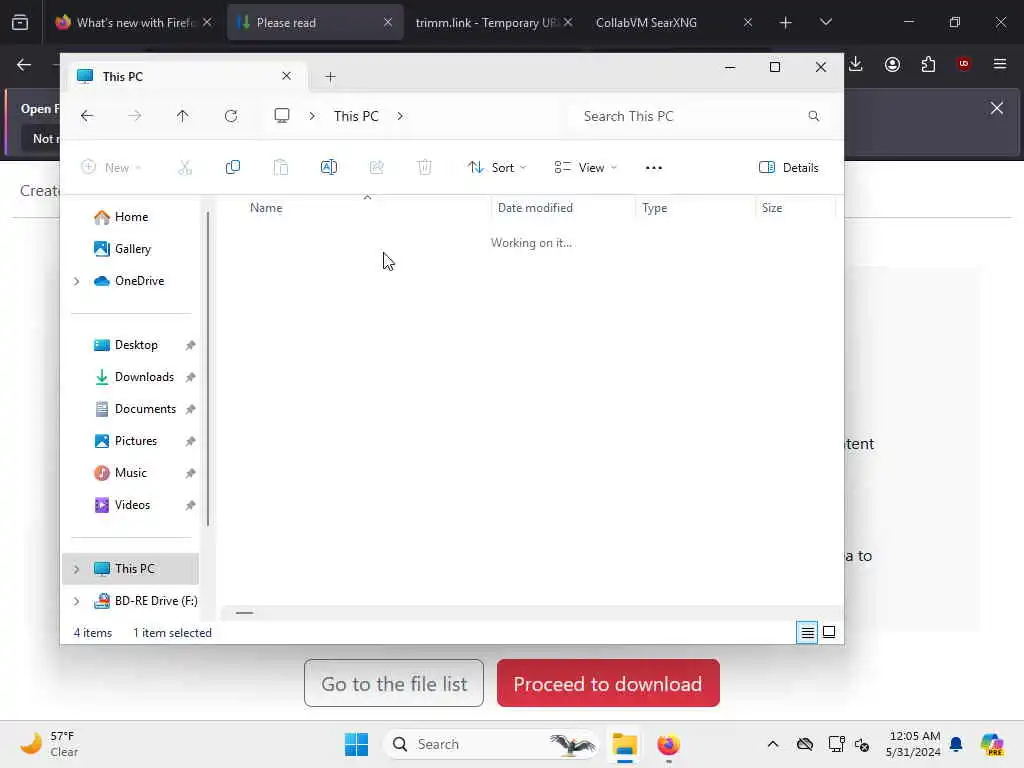This screenshot has width=1024, height=768.
Task: Open Downloads quick access folder
Action: [x=131, y=377]
